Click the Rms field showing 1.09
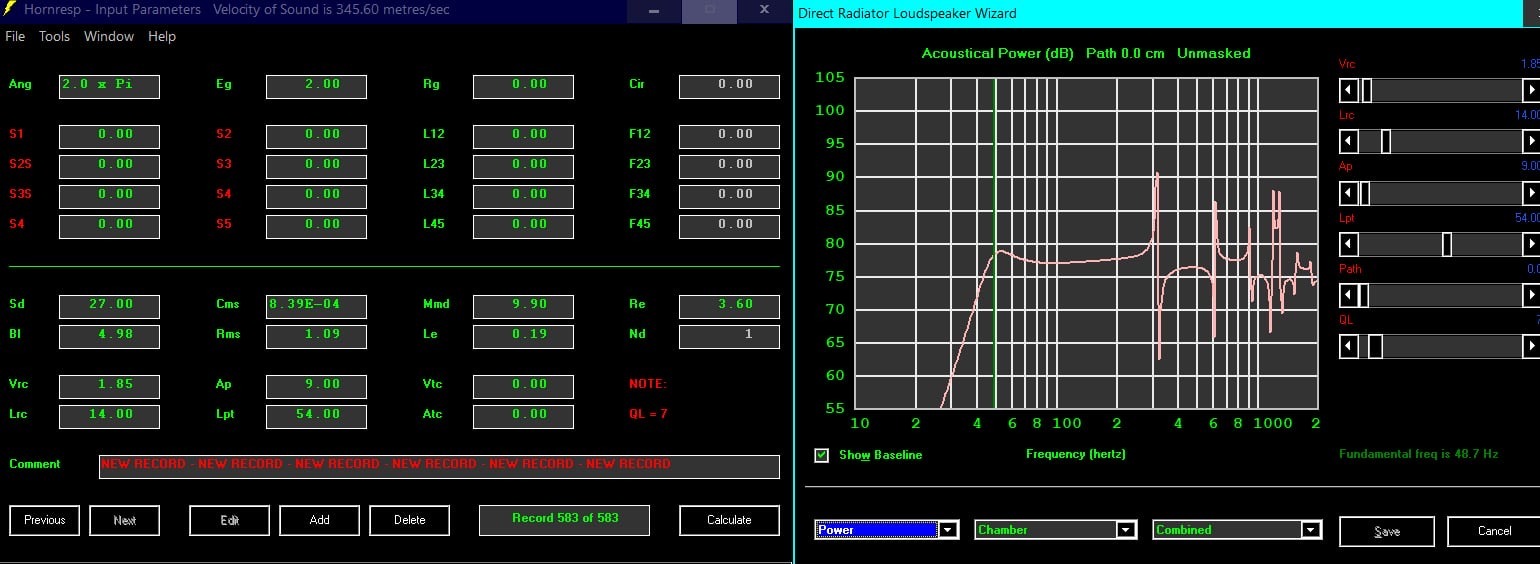This screenshot has width=1540, height=564. tap(316, 336)
